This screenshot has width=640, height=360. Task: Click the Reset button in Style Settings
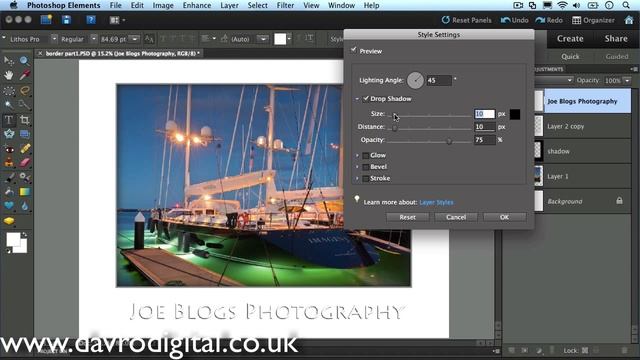[407, 217]
